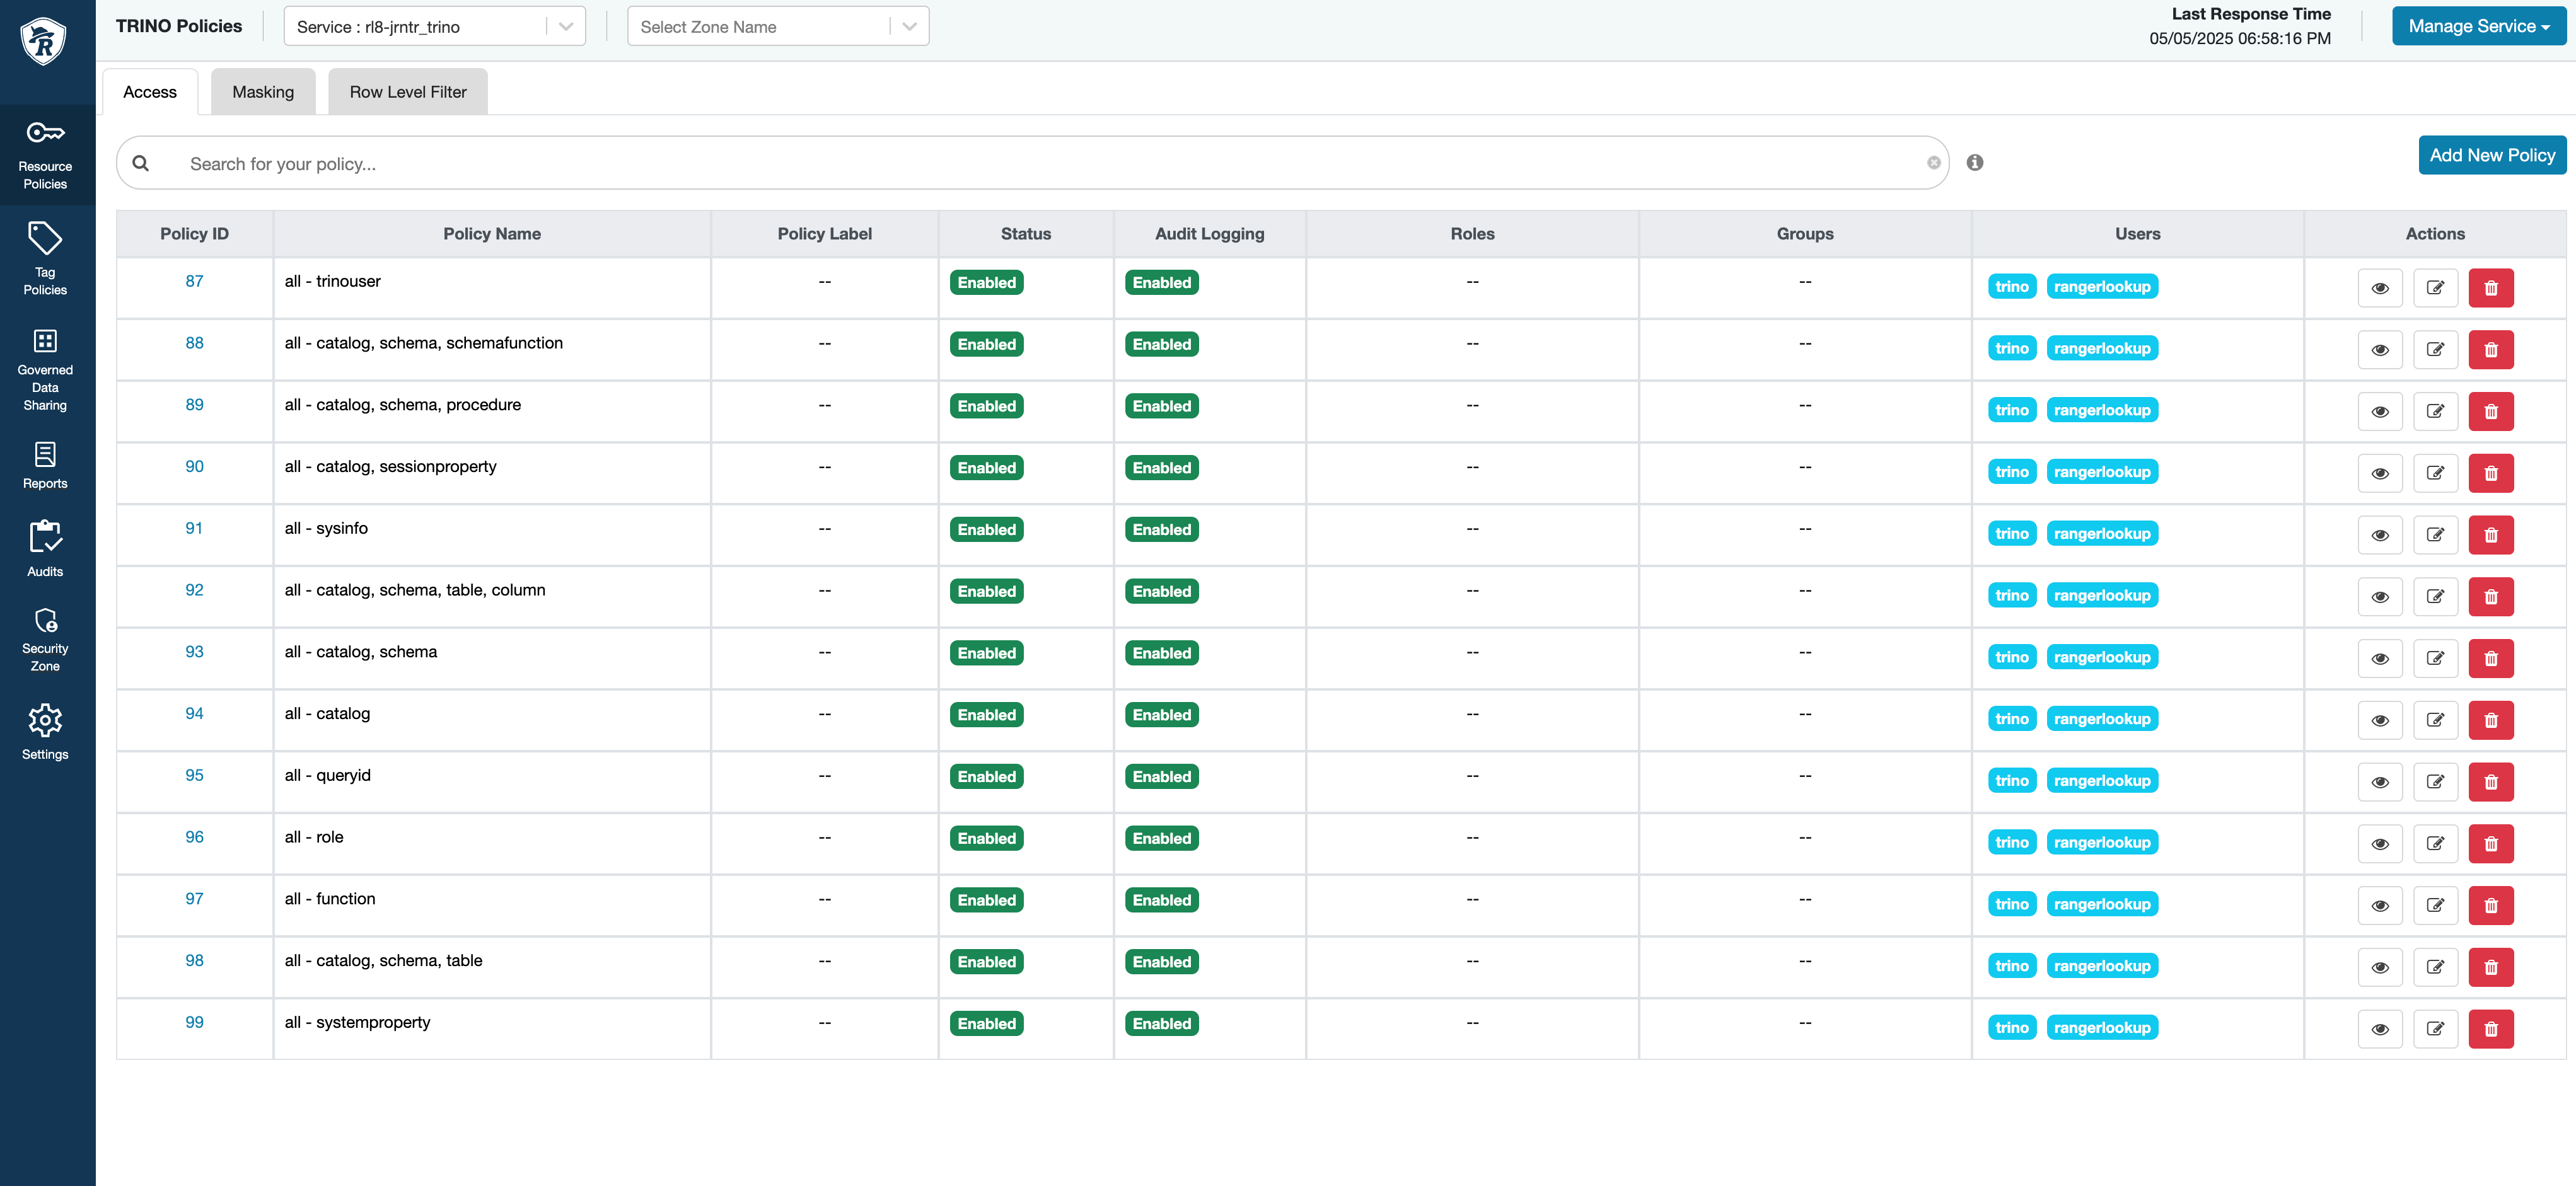
Task: View policy 87 all - trinouser
Action: pos(2380,288)
